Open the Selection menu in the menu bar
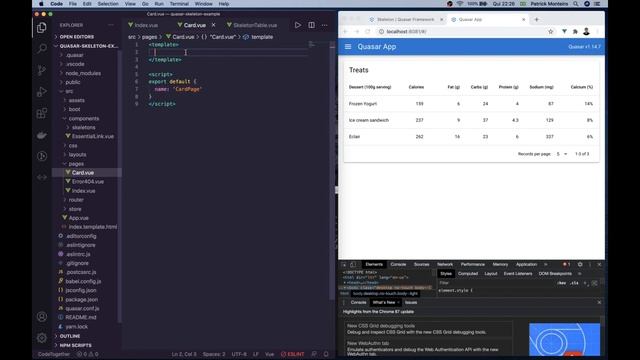The width and height of the screenshot is (640, 360). tap(108, 4)
